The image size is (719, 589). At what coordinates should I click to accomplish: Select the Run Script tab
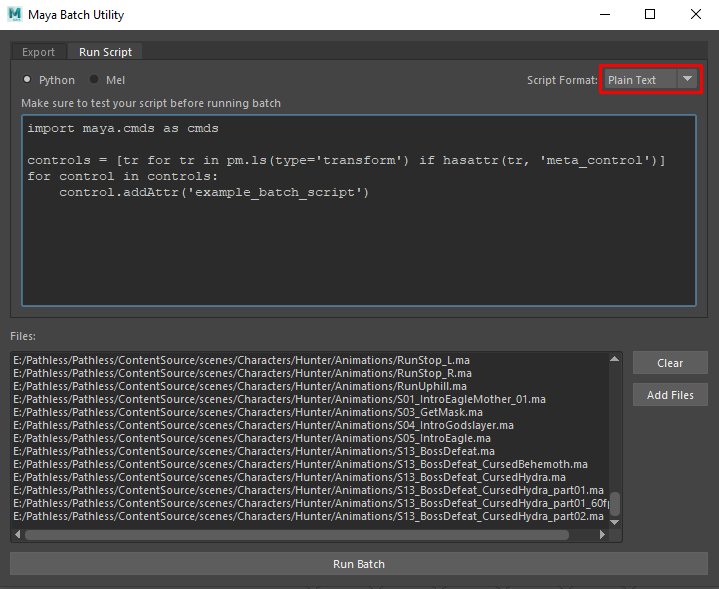tap(105, 52)
